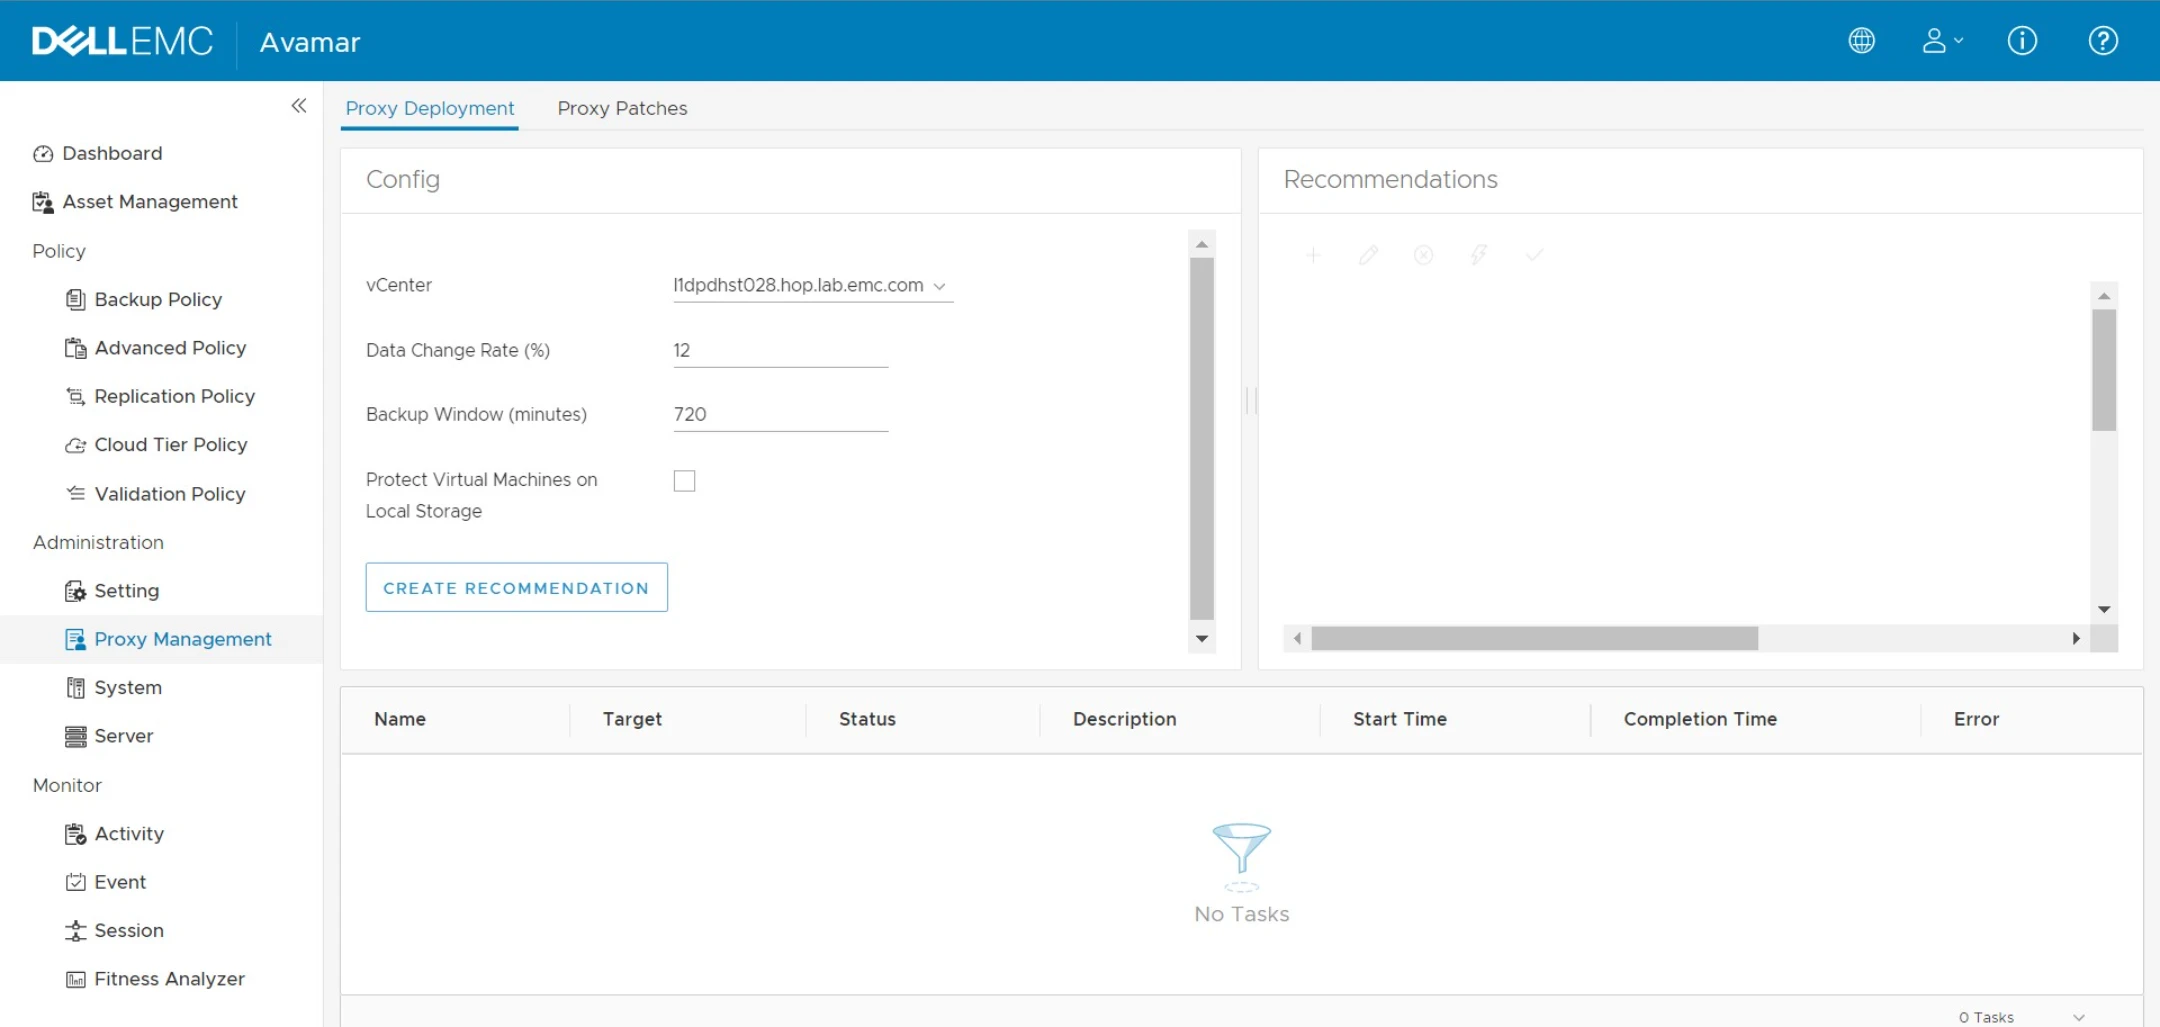Navigate to Cloud Tier Policy
Screen dimensions: 2160x1027
(x=156, y=445)
